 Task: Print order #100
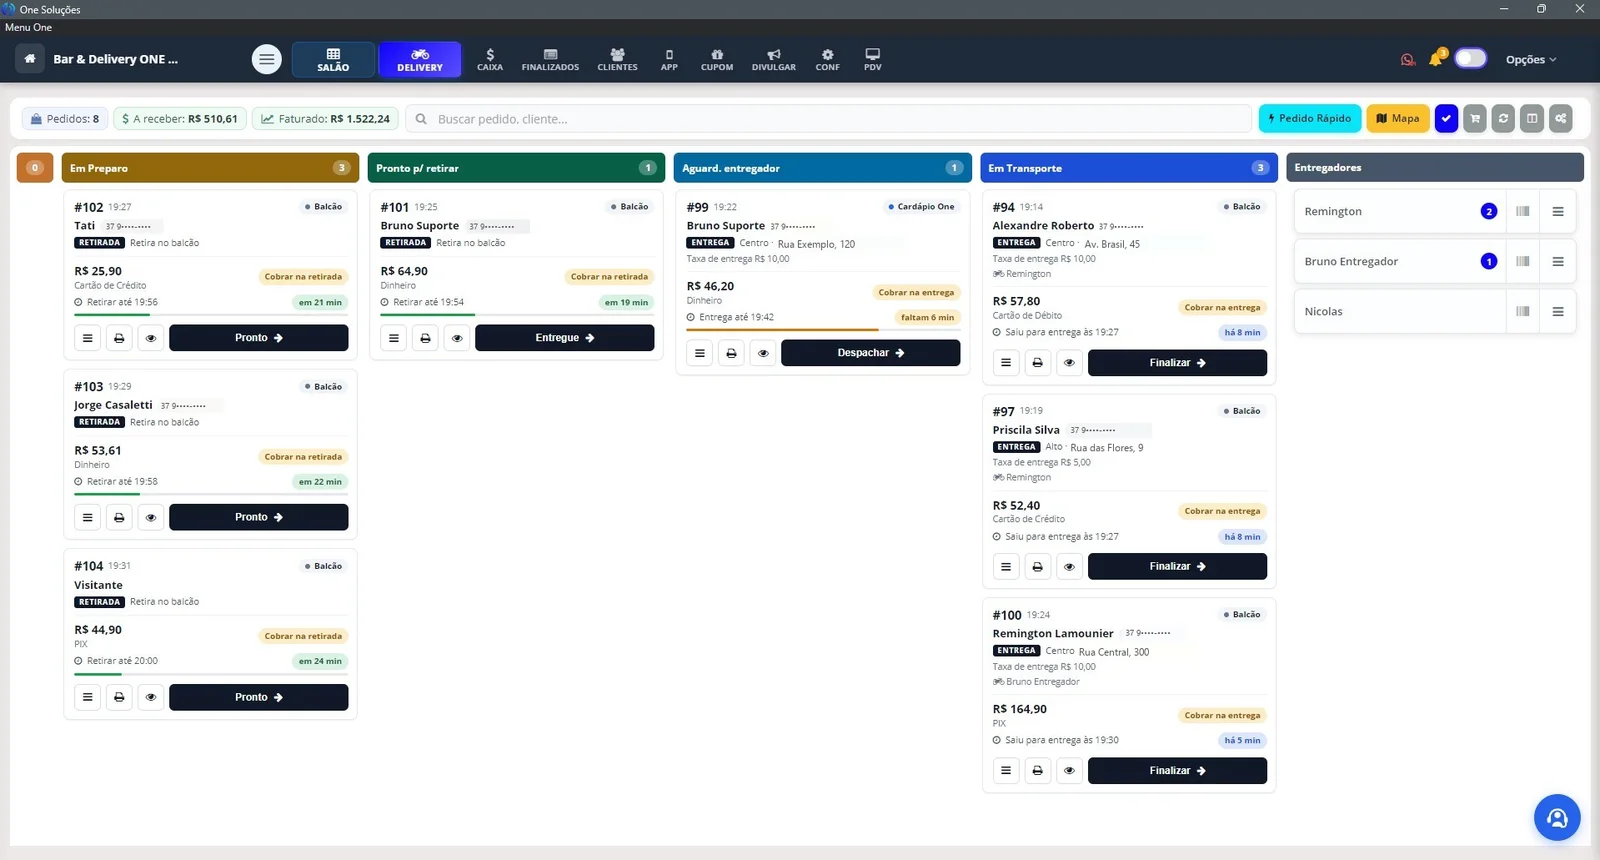[x=1038, y=771]
